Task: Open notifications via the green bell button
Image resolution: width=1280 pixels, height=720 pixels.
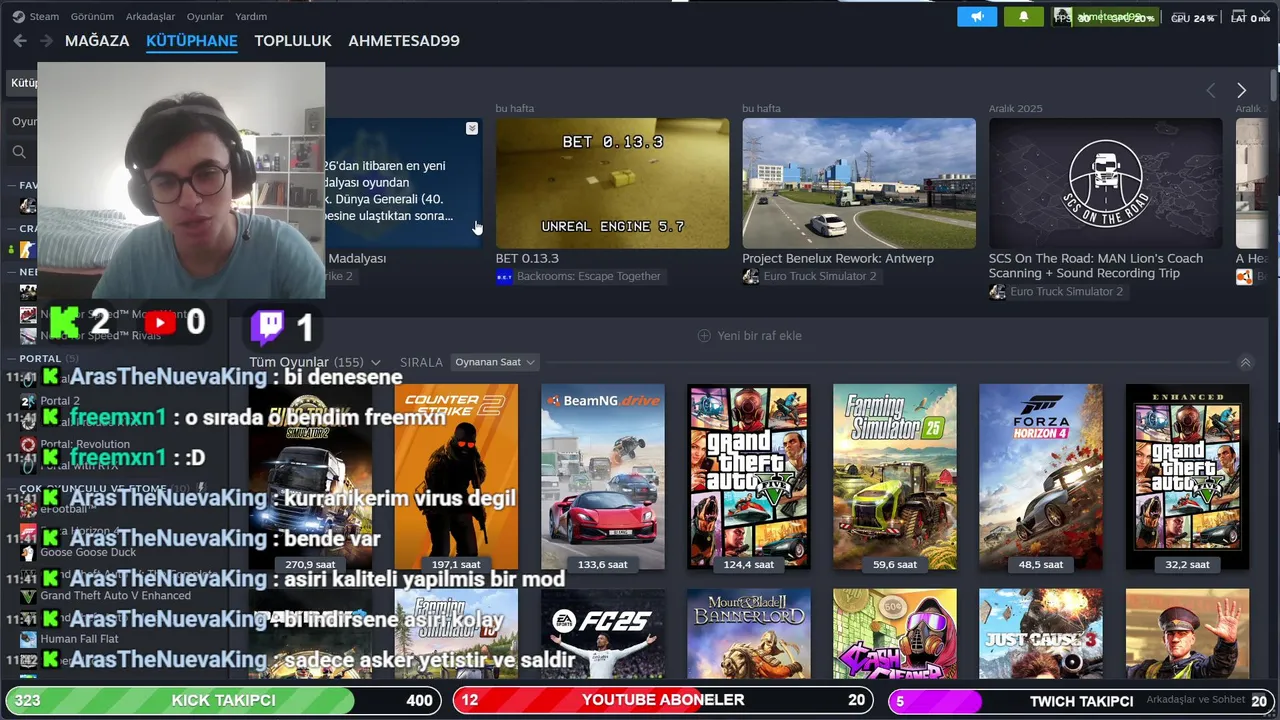Action: (x=1023, y=17)
